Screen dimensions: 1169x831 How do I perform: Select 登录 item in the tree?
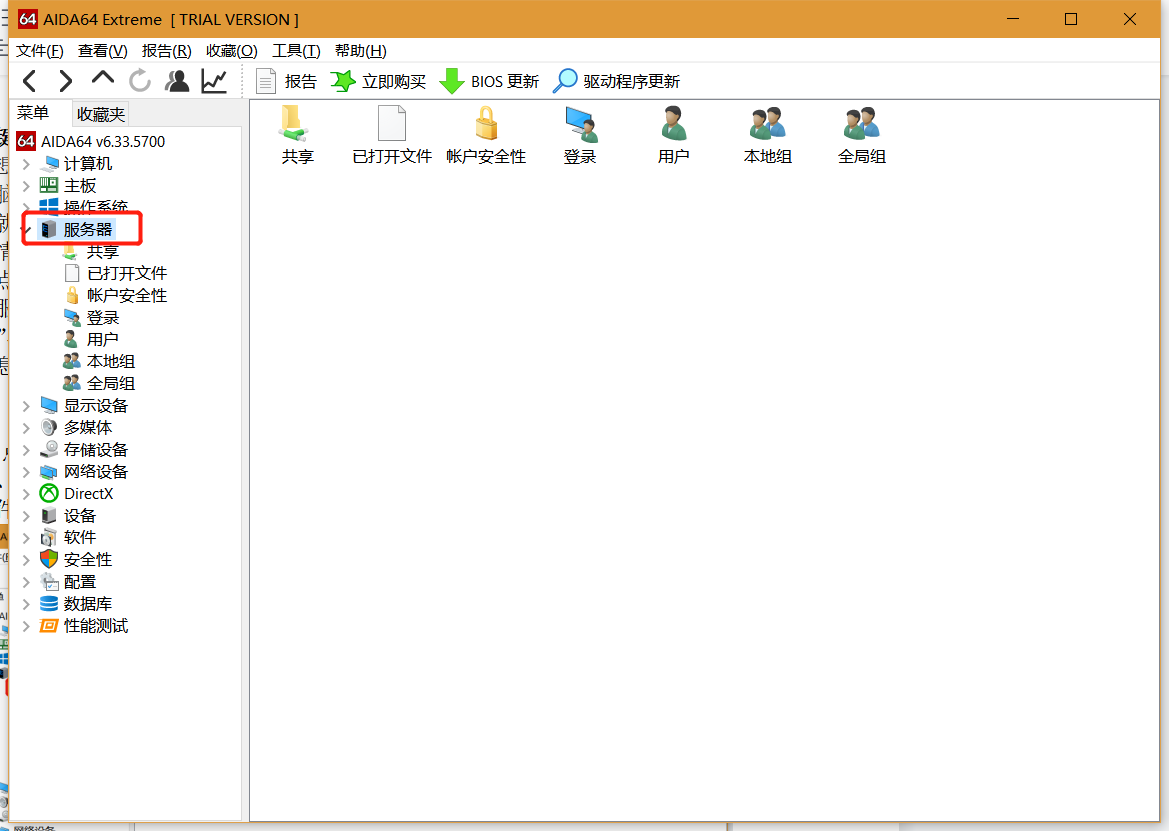tap(102, 318)
